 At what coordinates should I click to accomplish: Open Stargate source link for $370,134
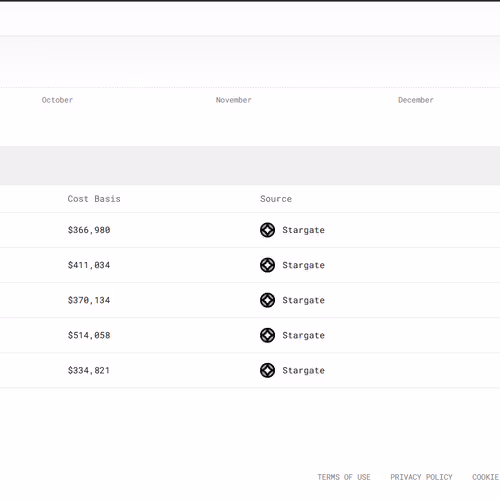tap(303, 300)
